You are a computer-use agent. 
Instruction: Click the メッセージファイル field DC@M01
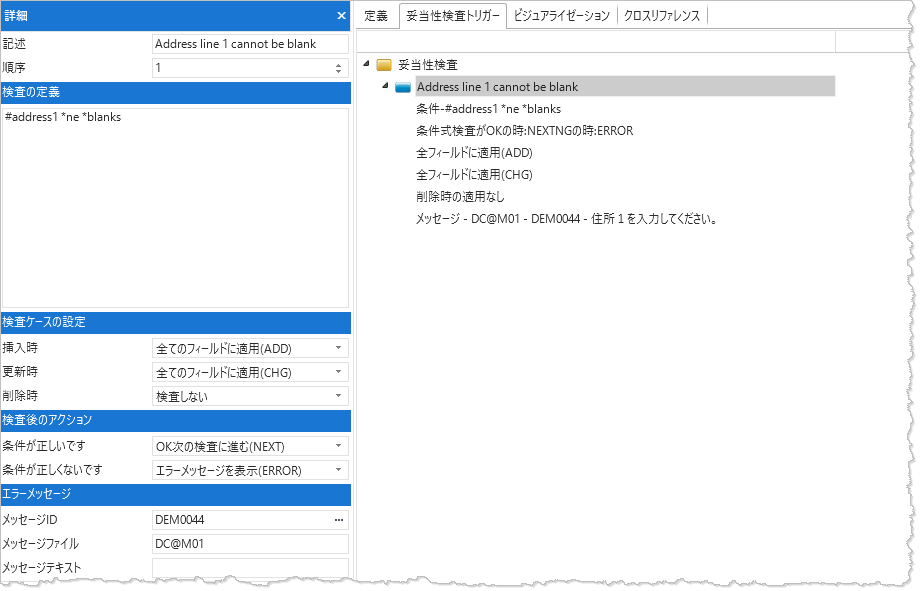tap(250, 544)
